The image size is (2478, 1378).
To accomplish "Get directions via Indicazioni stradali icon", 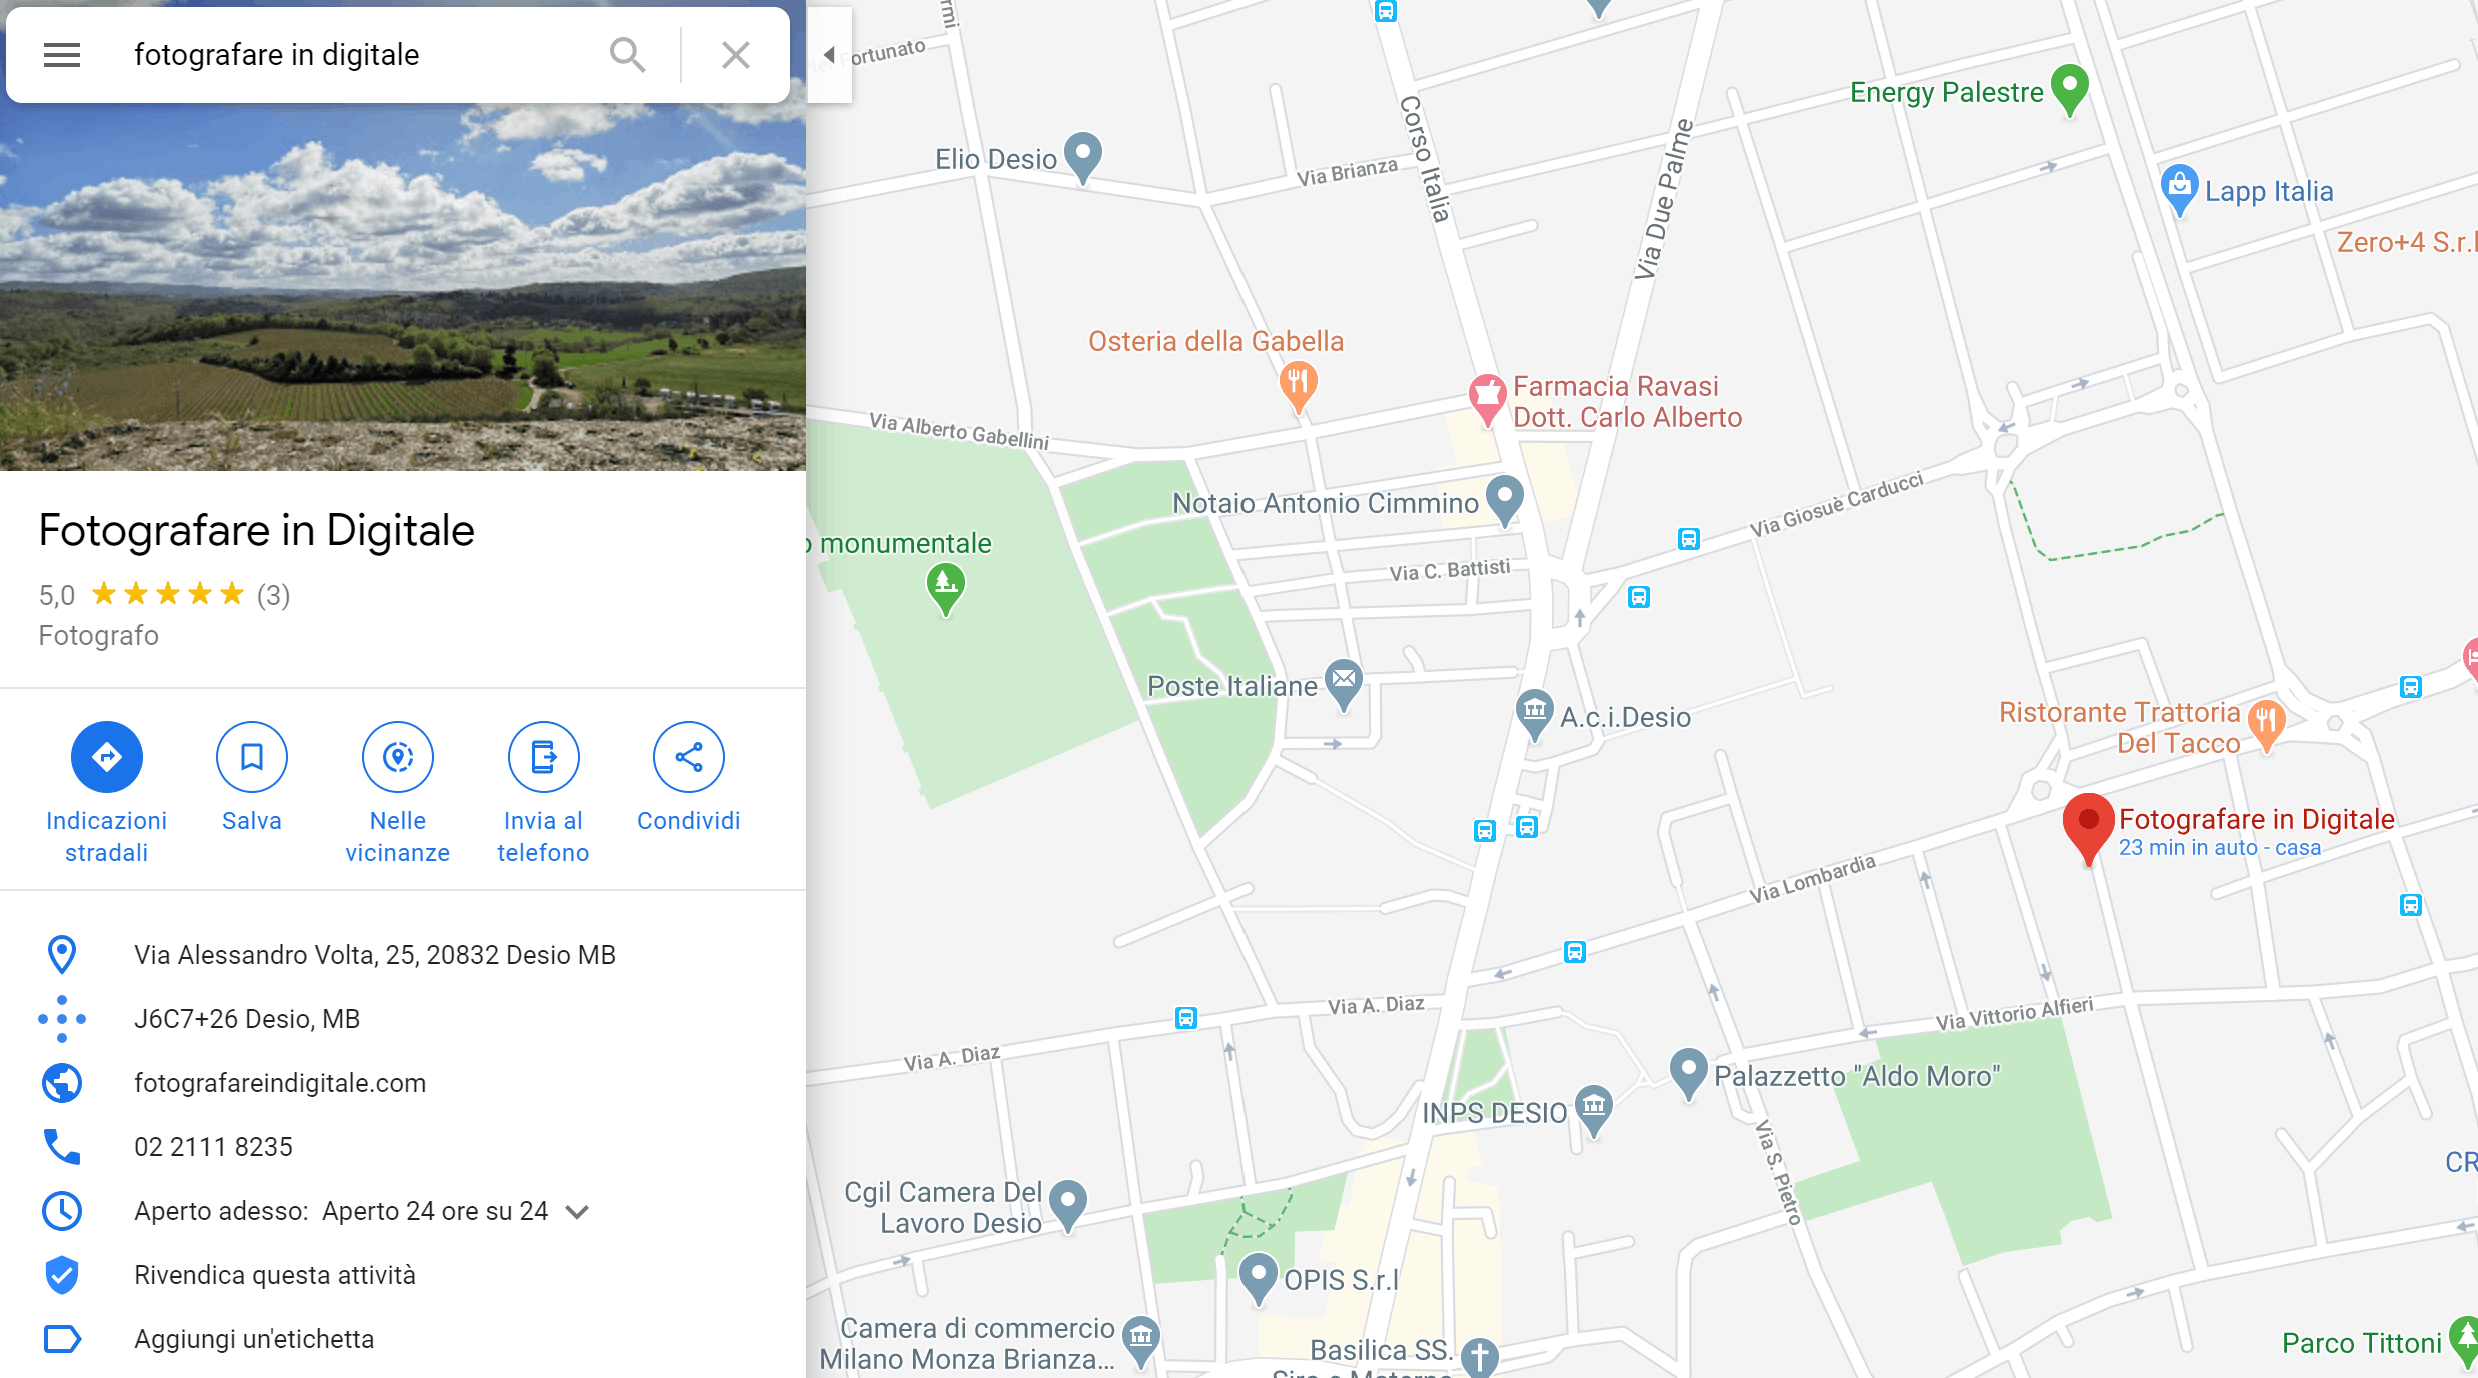I will 107,757.
